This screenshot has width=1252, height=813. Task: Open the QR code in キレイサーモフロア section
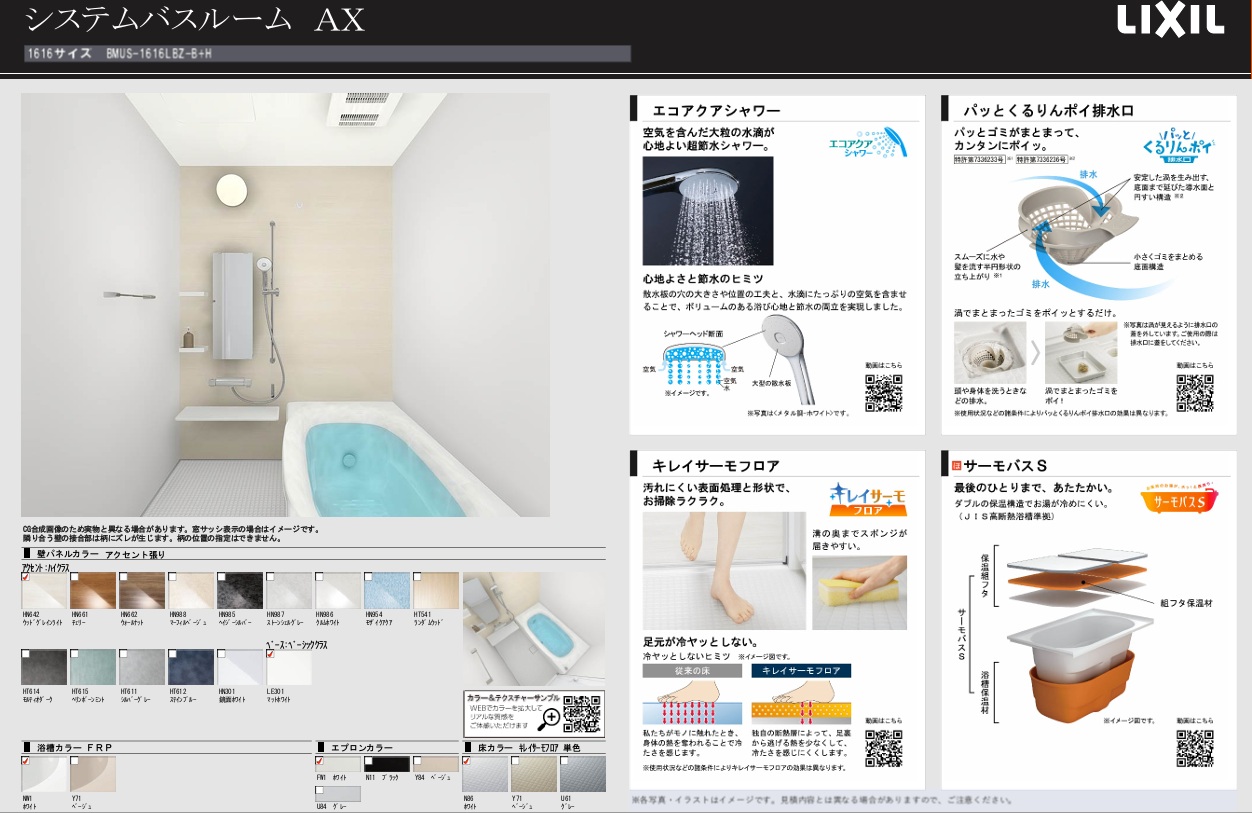[x=883, y=746]
